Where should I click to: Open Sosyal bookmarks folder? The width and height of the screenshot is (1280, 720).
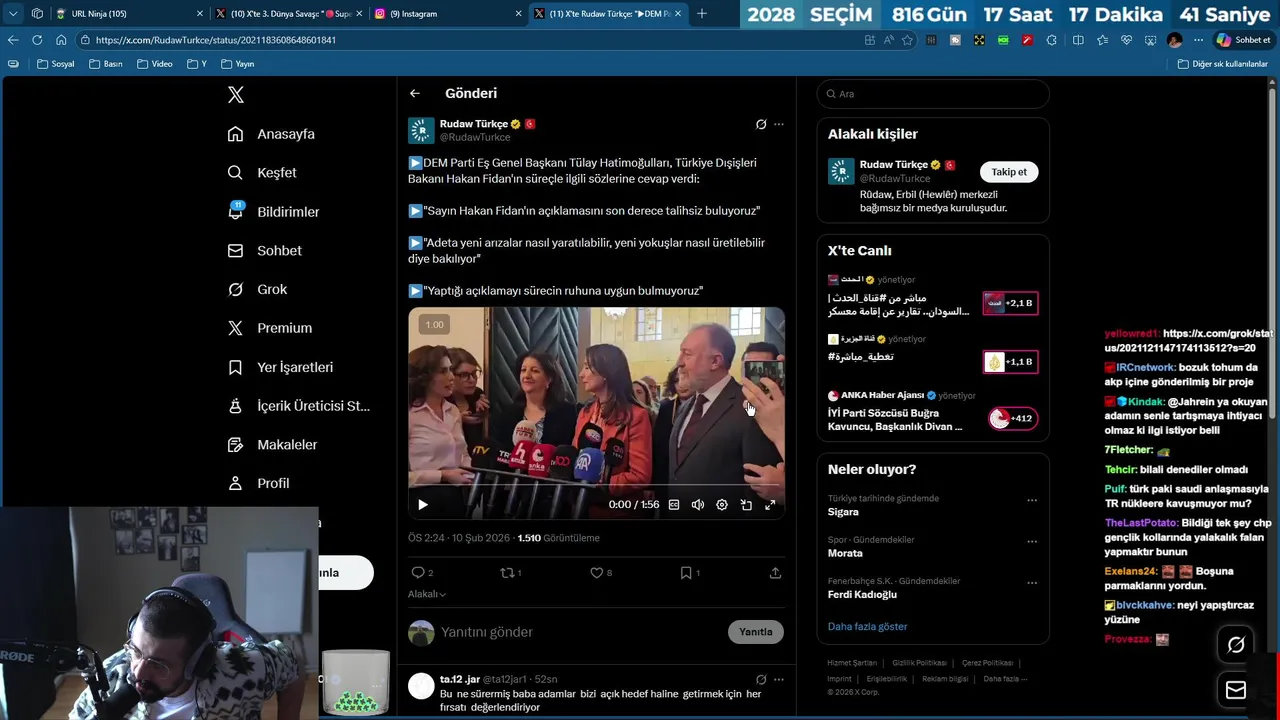pos(56,64)
